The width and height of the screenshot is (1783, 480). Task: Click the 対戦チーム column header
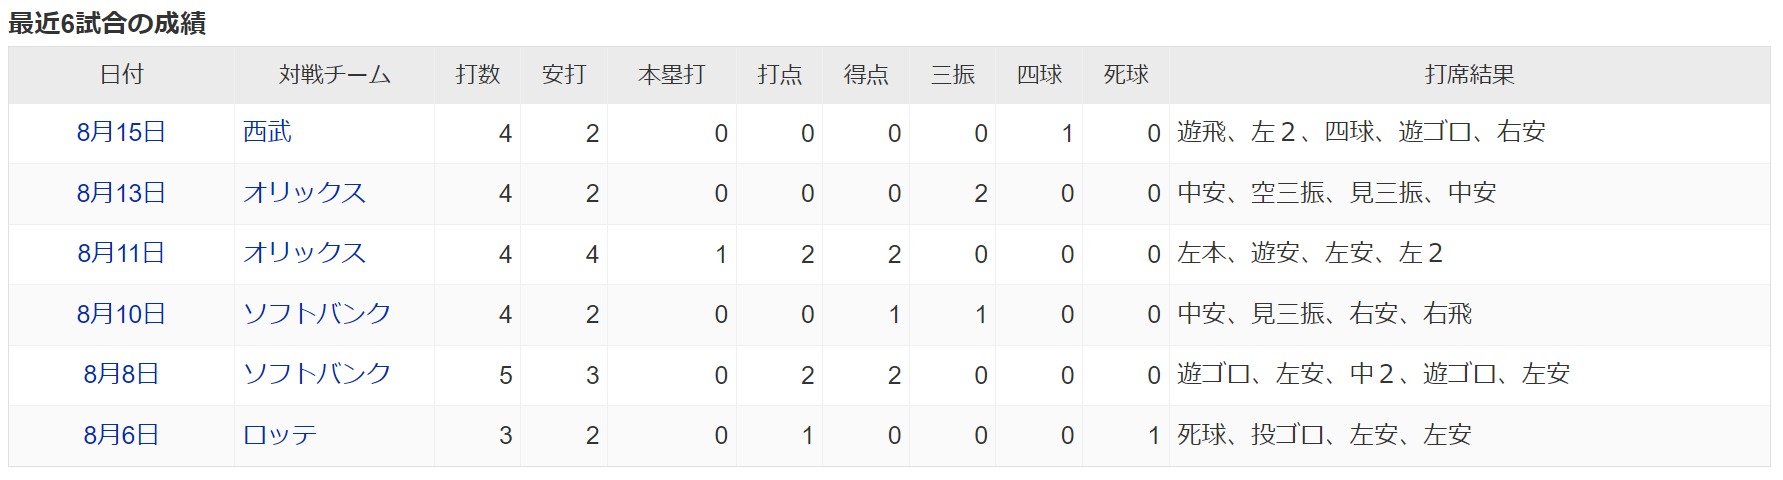click(x=334, y=75)
